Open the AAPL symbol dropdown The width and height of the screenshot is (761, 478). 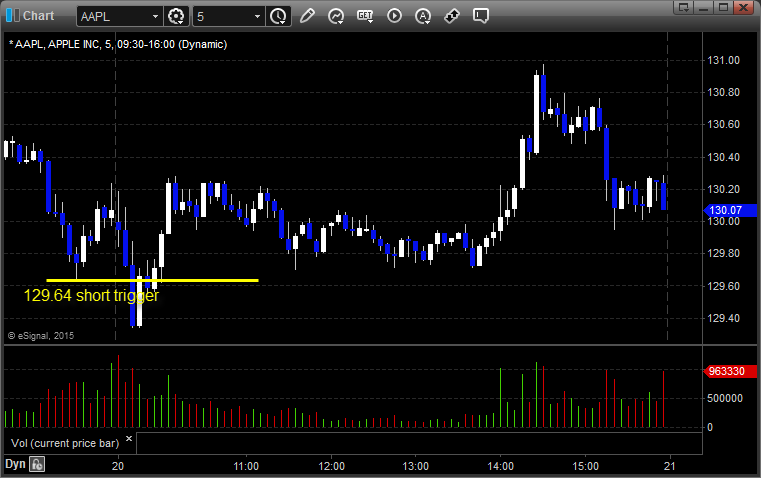(155, 16)
